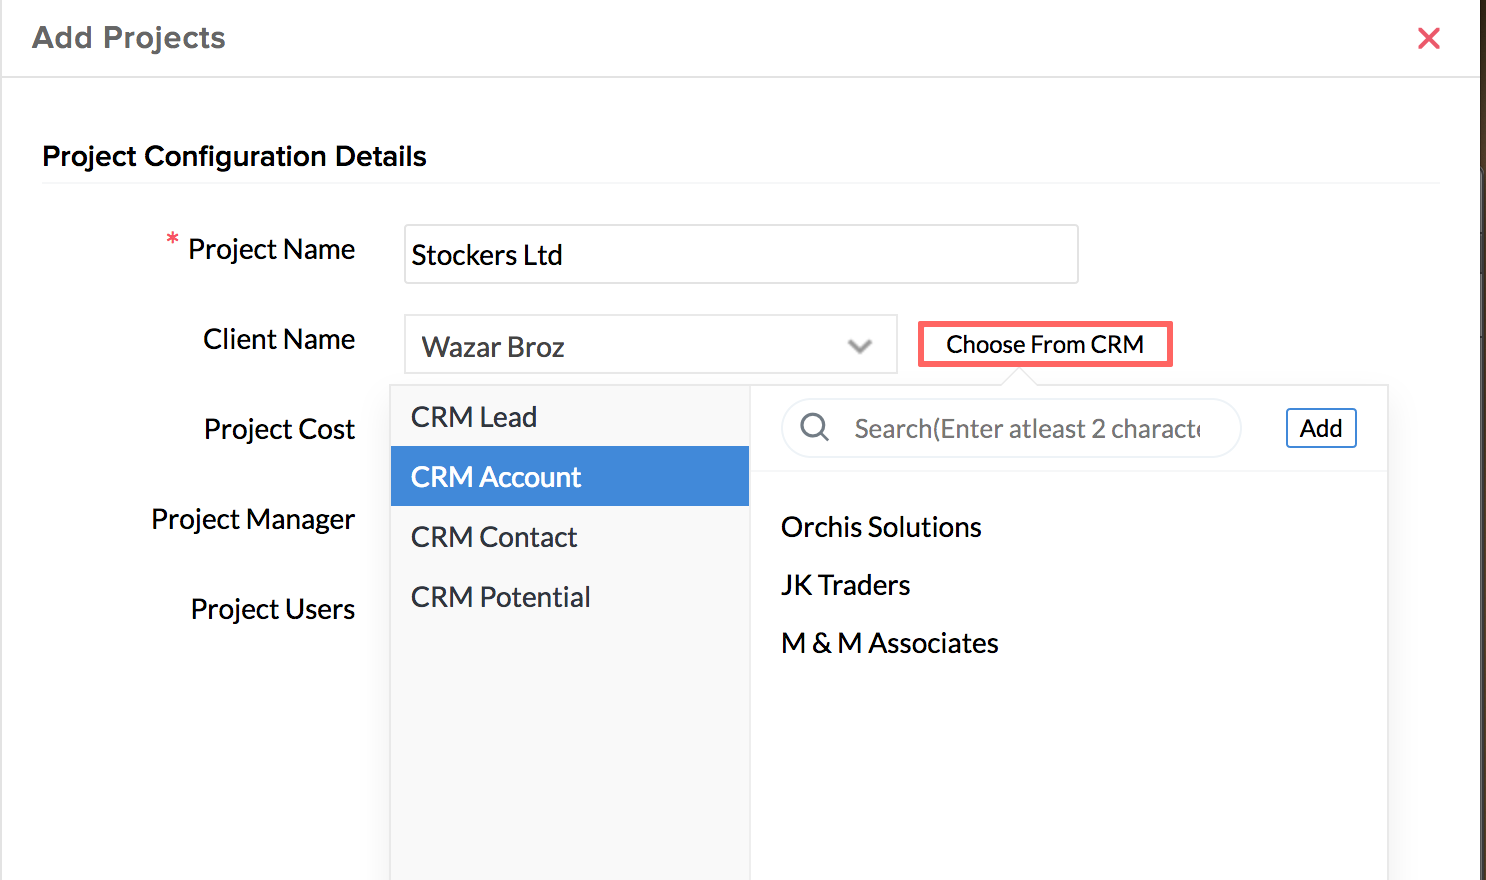Click the Project Cost label
Image resolution: width=1486 pixels, height=880 pixels.
point(279,429)
